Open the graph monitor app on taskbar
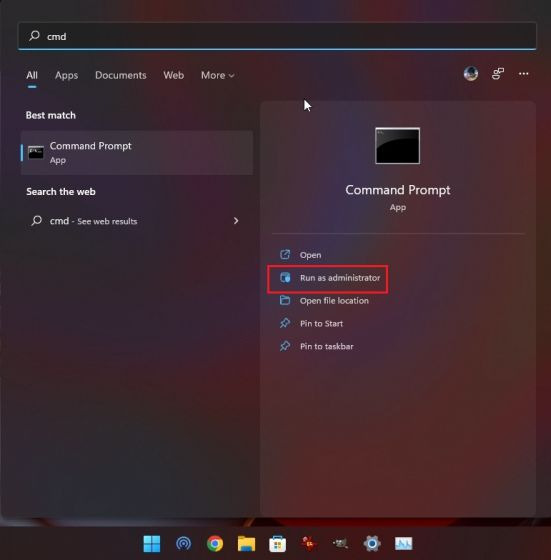 tap(404, 544)
